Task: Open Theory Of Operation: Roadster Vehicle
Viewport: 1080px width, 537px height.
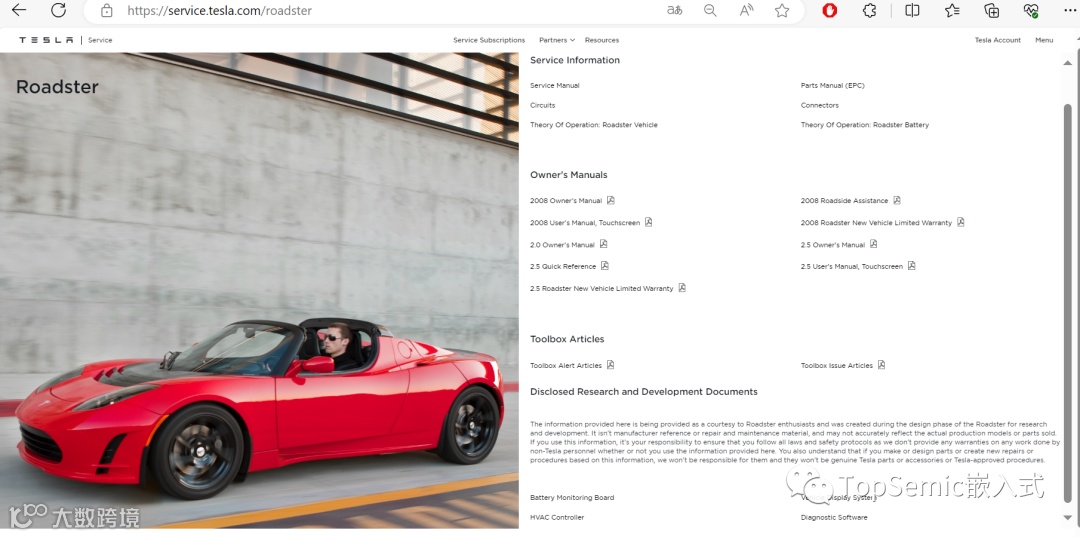Action: [x=594, y=125]
